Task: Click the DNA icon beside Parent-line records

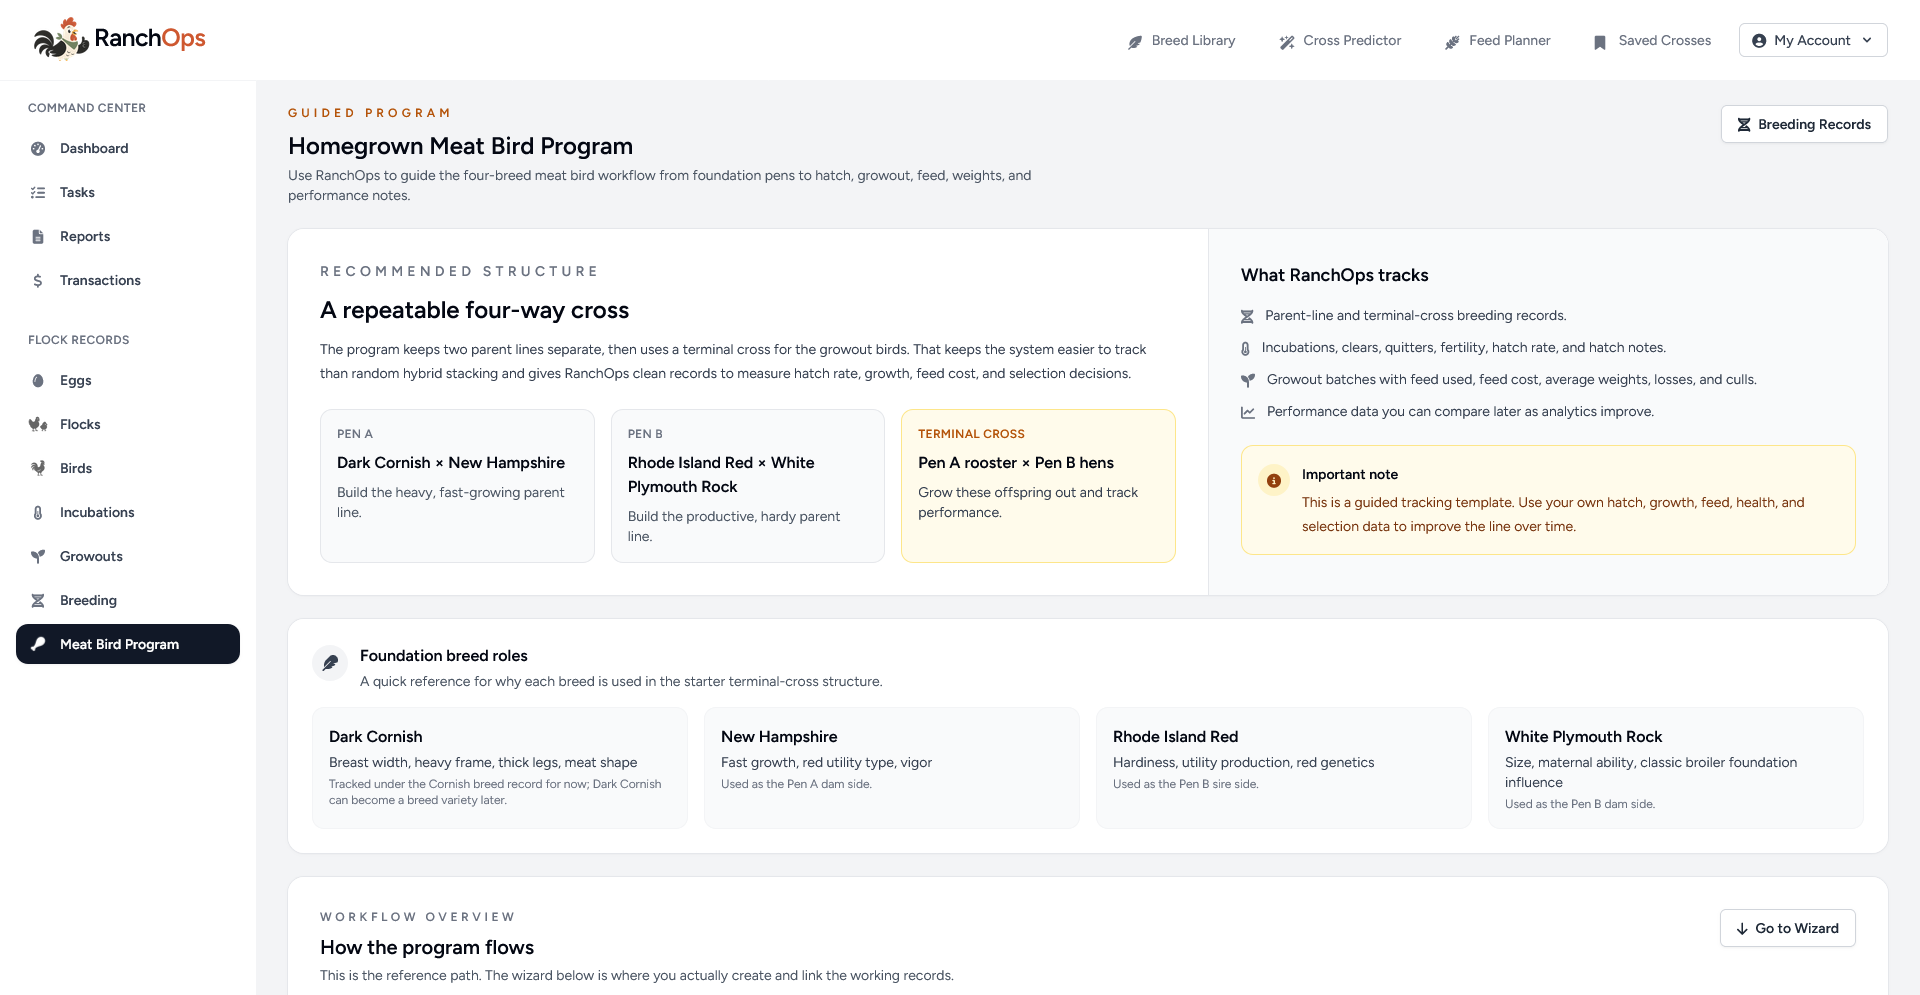Action: pos(1247,317)
